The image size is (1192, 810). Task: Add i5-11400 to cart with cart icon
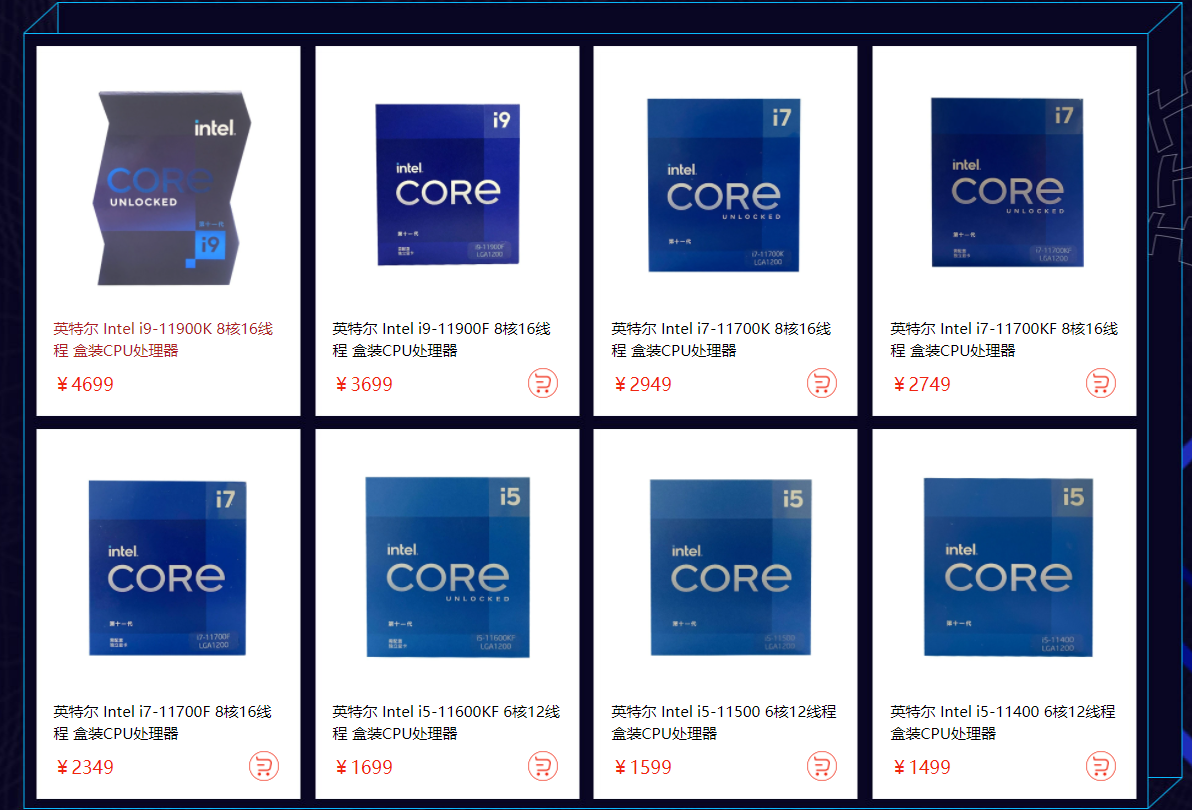point(1101,767)
